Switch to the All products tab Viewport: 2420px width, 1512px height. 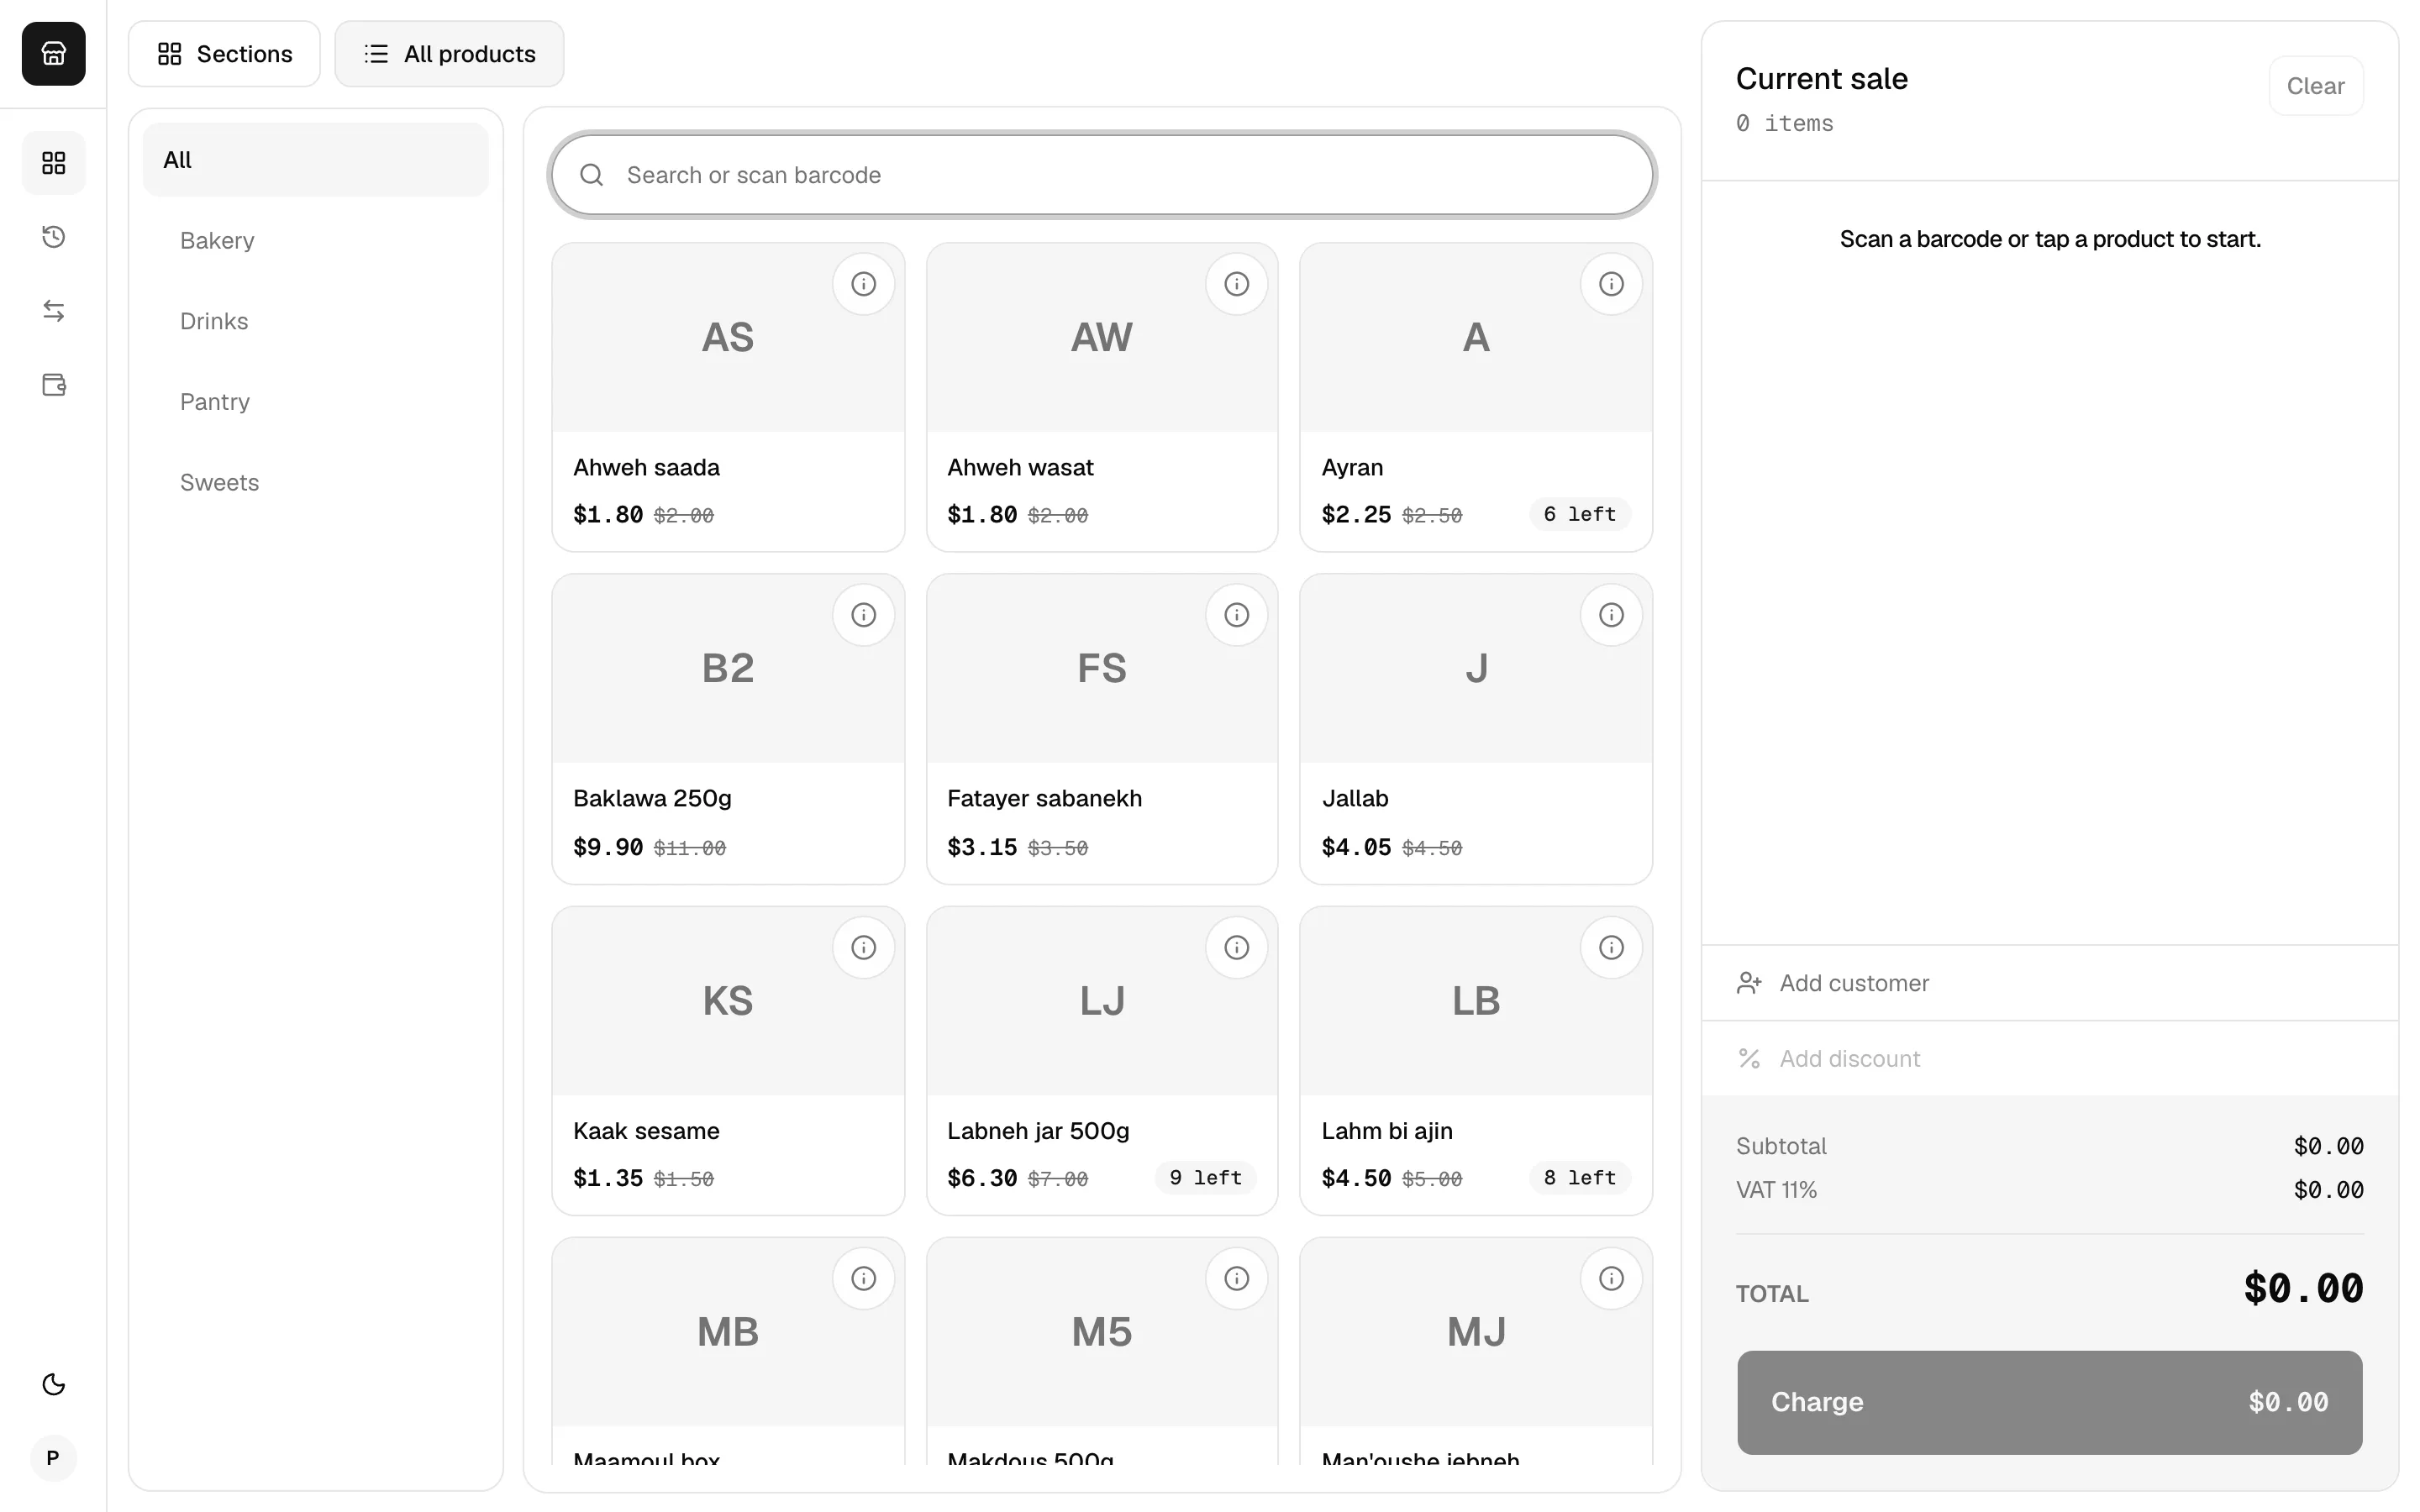(449, 54)
